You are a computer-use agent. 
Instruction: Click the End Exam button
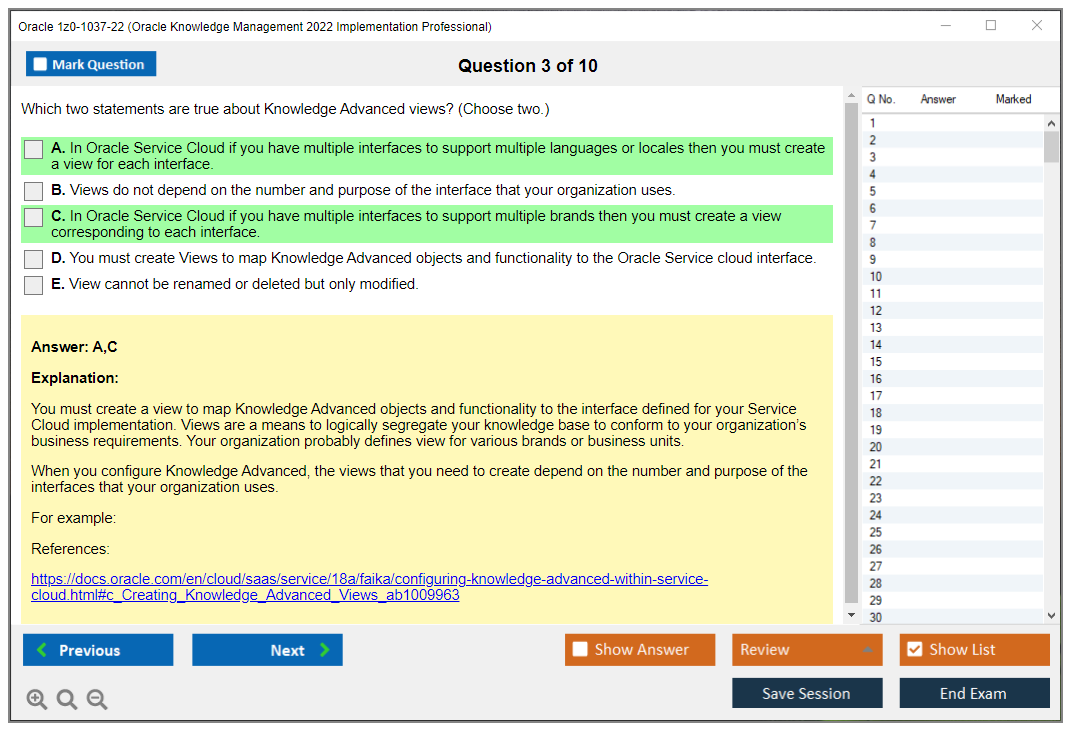(974, 693)
